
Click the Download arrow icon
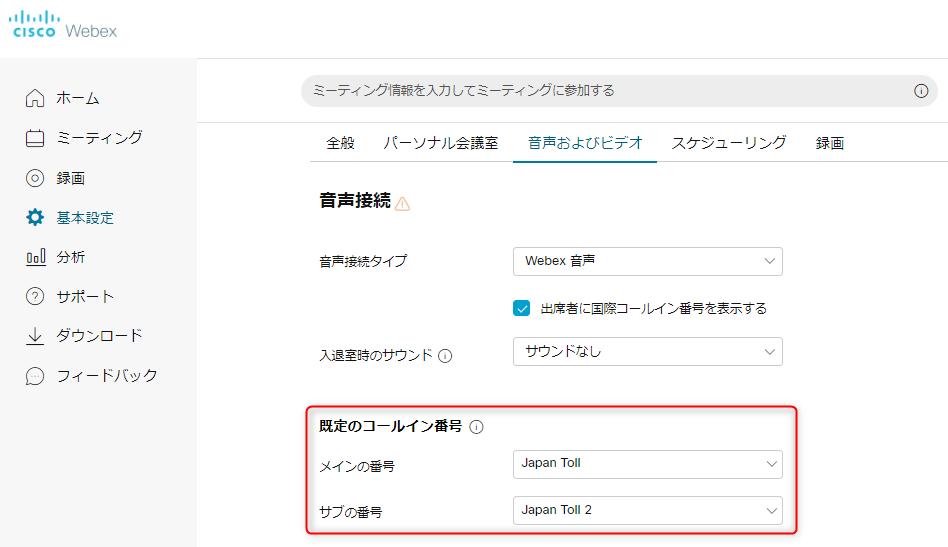35,336
